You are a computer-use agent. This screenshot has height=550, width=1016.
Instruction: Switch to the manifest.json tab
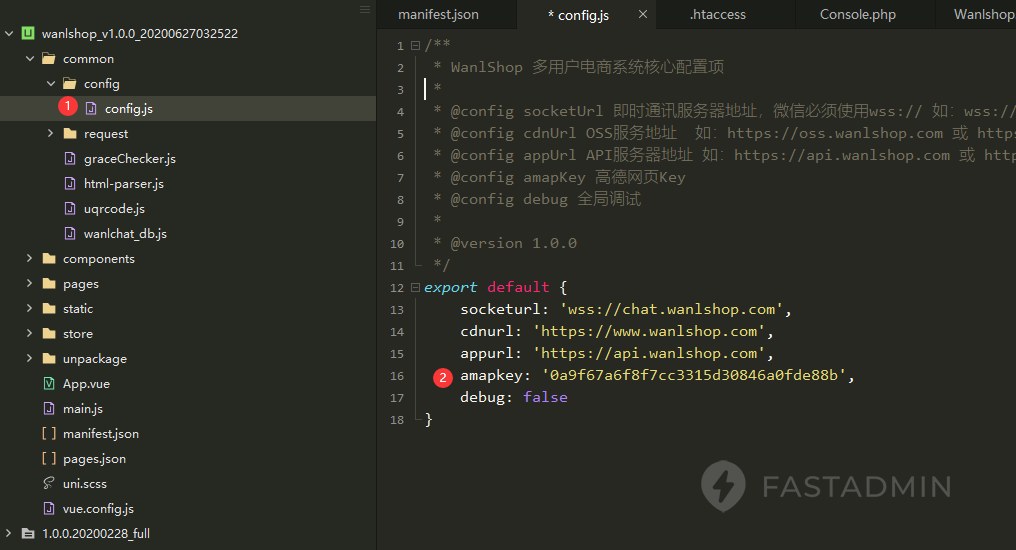click(x=439, y=14)
